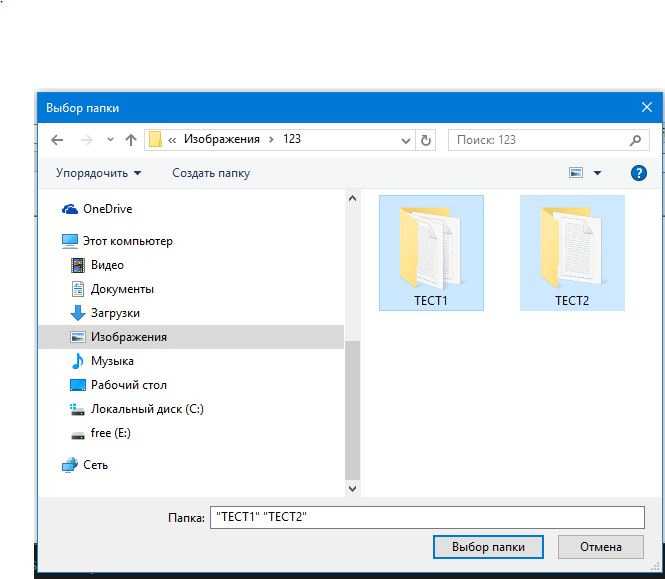This screenshot has height=579, width=665.
Task: Close the Выбор папки dialog
Action: (x=647, y=107)
